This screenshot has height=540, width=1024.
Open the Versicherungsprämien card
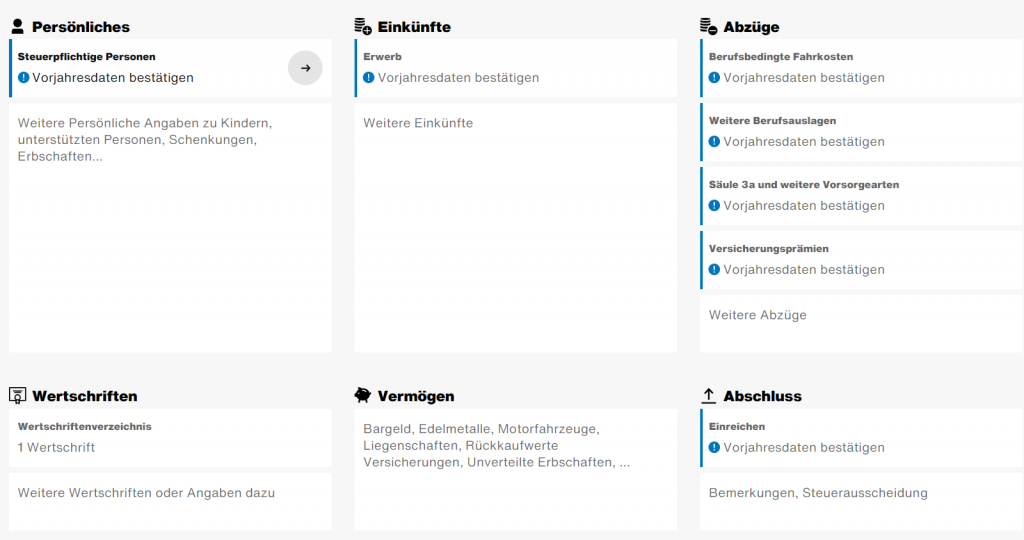pos(861,260)
